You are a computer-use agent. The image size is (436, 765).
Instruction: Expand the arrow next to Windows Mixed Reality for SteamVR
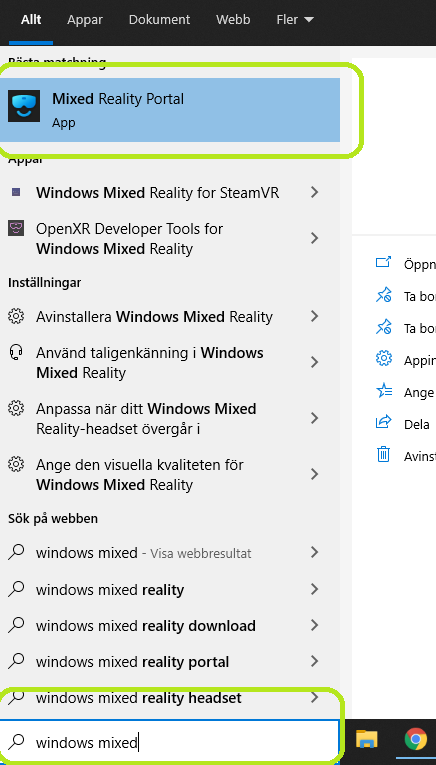pyautogui.click(x=315, y=193)
